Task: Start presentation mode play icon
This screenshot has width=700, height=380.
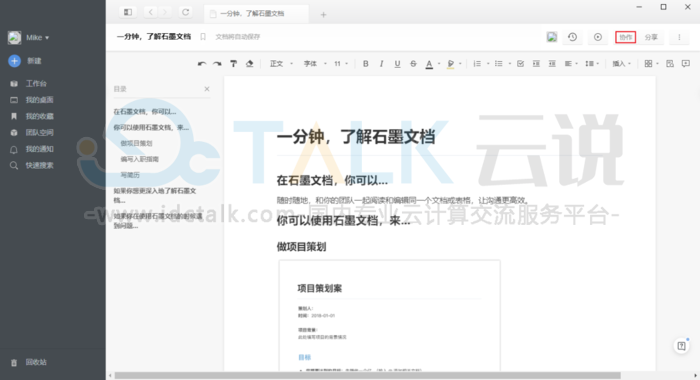Action: point(598,37)
